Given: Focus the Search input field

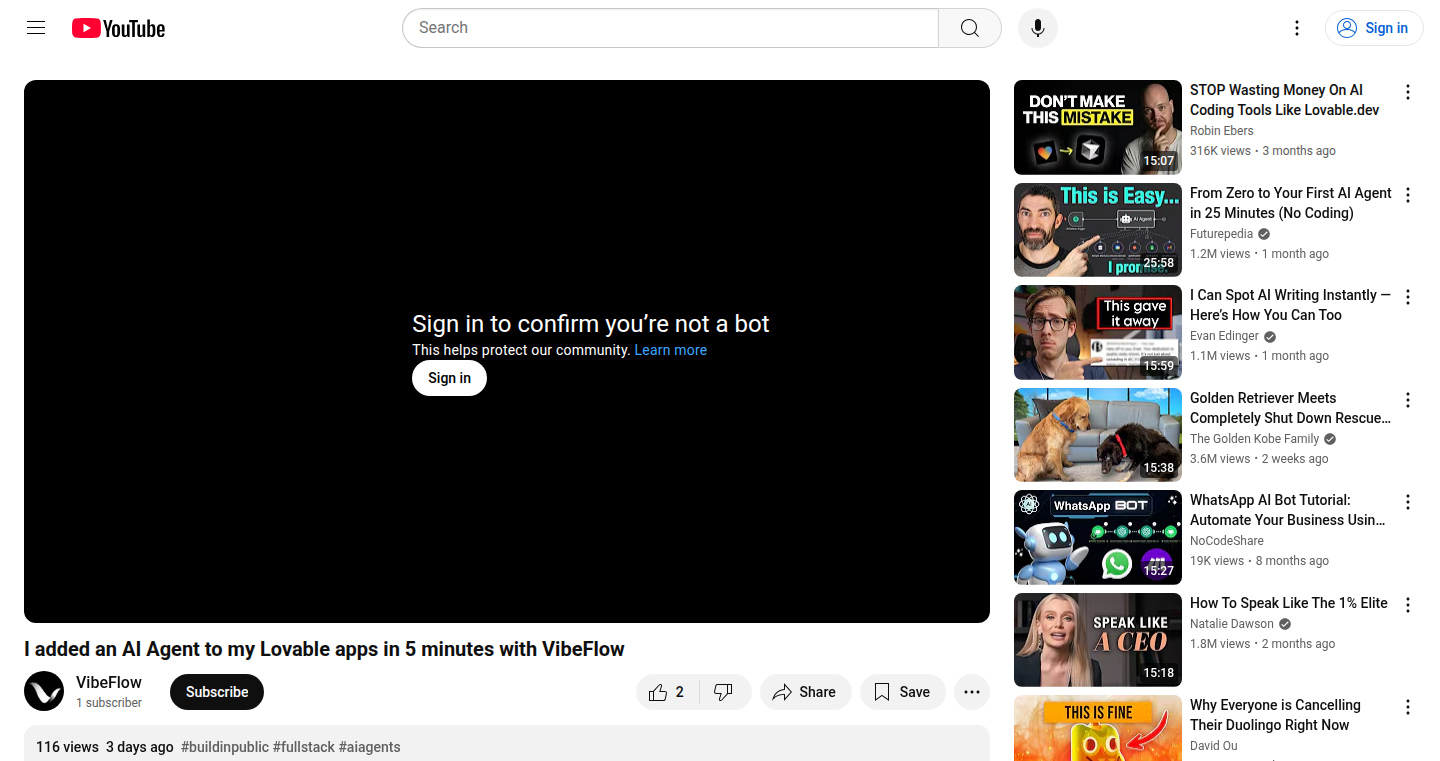Looking at the screenshot, I should click(670, 28).
